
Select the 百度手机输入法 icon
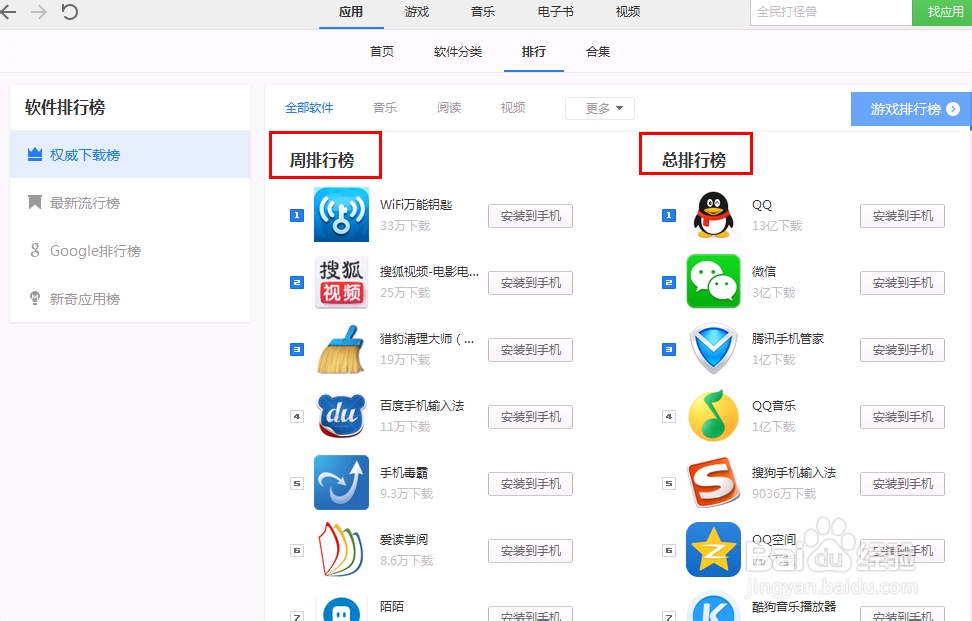(x=341, y=416)
